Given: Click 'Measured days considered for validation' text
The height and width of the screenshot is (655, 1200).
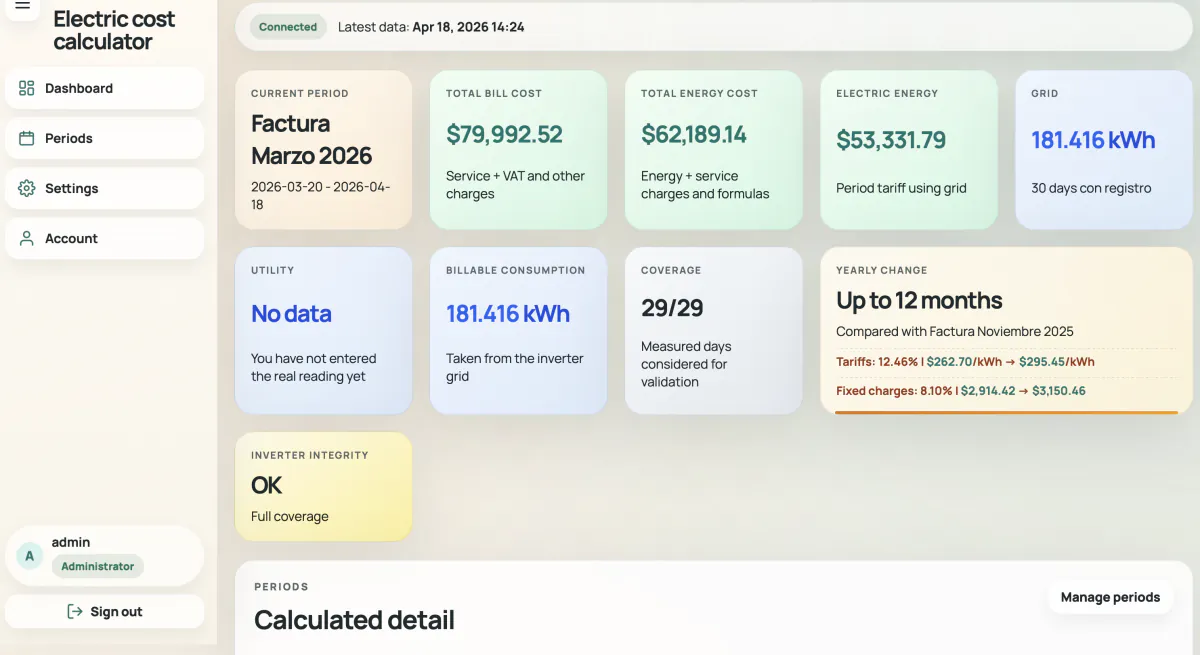Looking at the screenshot, I should pyautogui.click(x=686, y=364).
